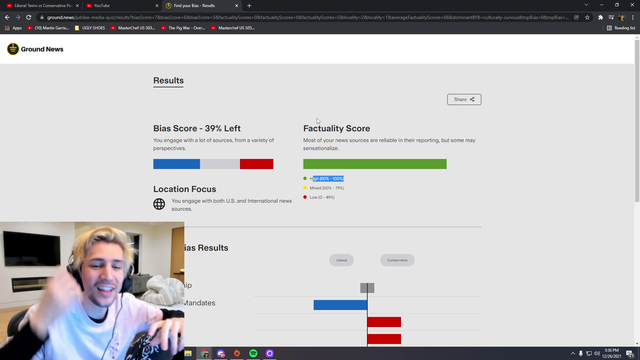Click the site lock icon in address bar
Image resolution: width=640 pixels, height=360 pixels.
(x=42, y=18)
